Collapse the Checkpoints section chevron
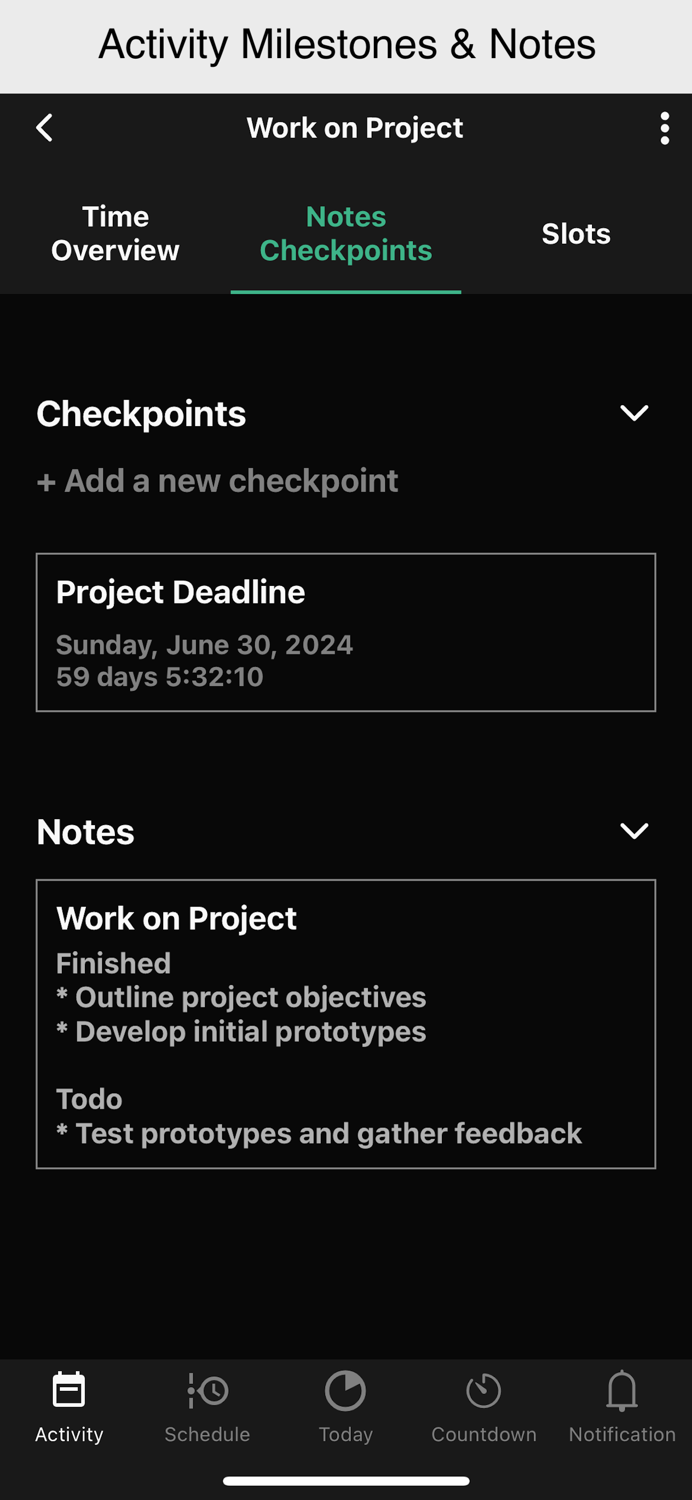 [633, 413]
